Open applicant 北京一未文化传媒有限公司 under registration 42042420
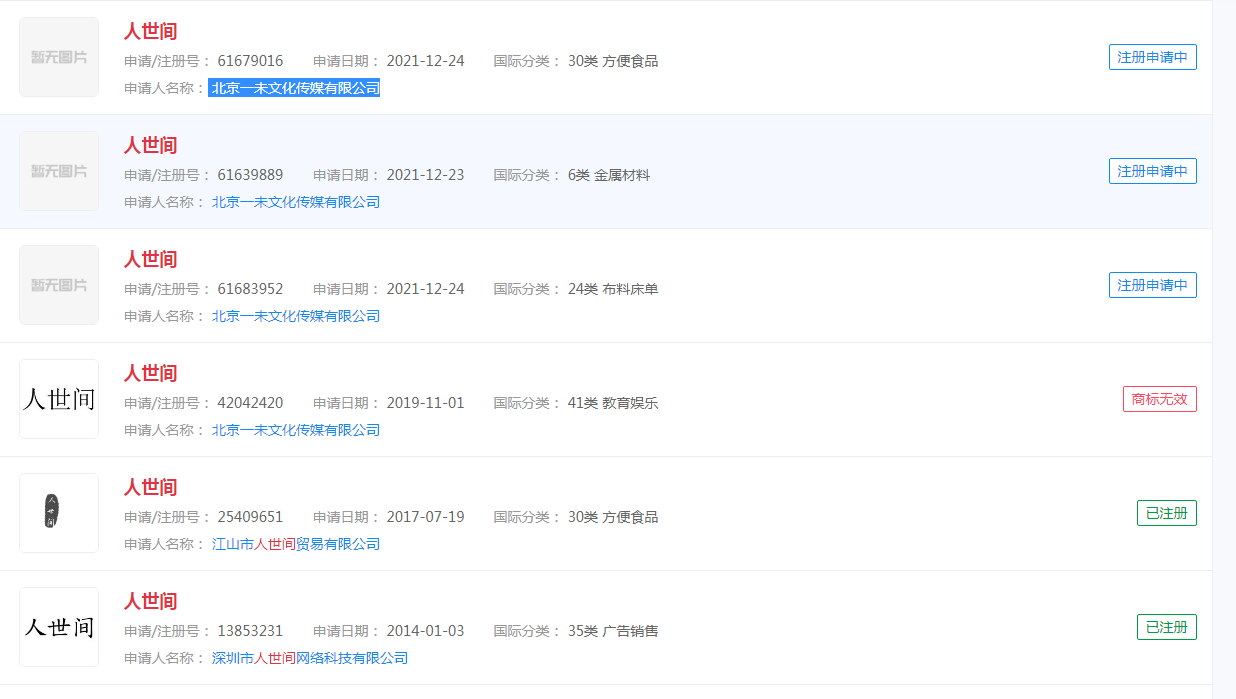 point(296,430)
